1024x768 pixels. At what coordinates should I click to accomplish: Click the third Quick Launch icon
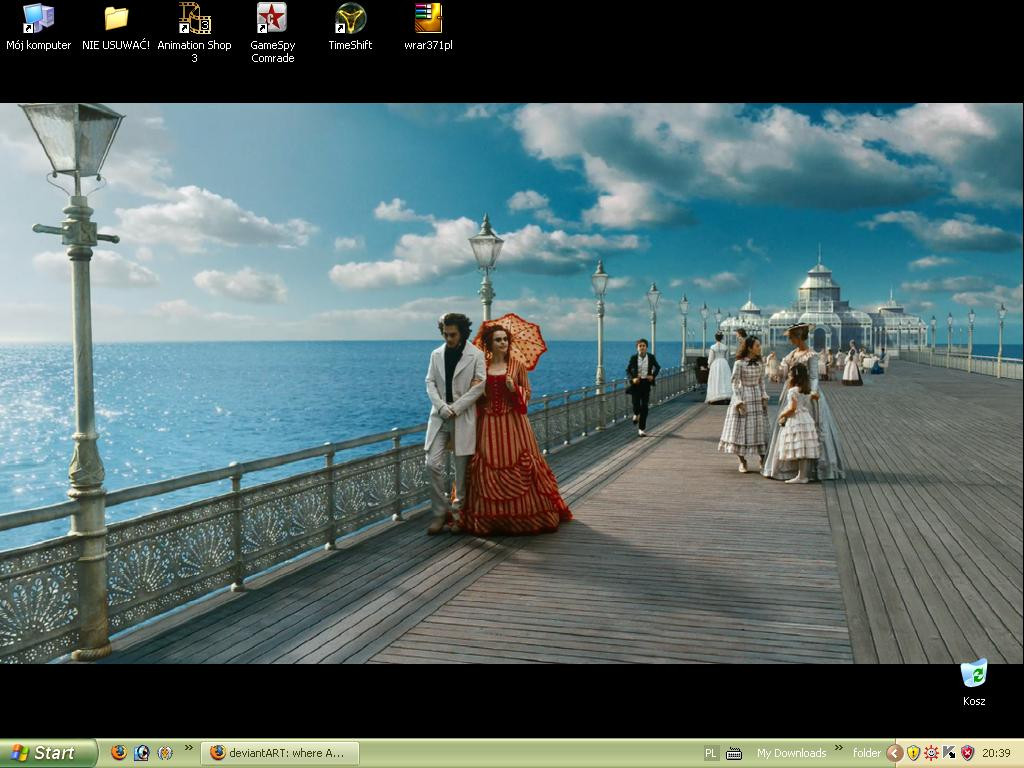165,752
